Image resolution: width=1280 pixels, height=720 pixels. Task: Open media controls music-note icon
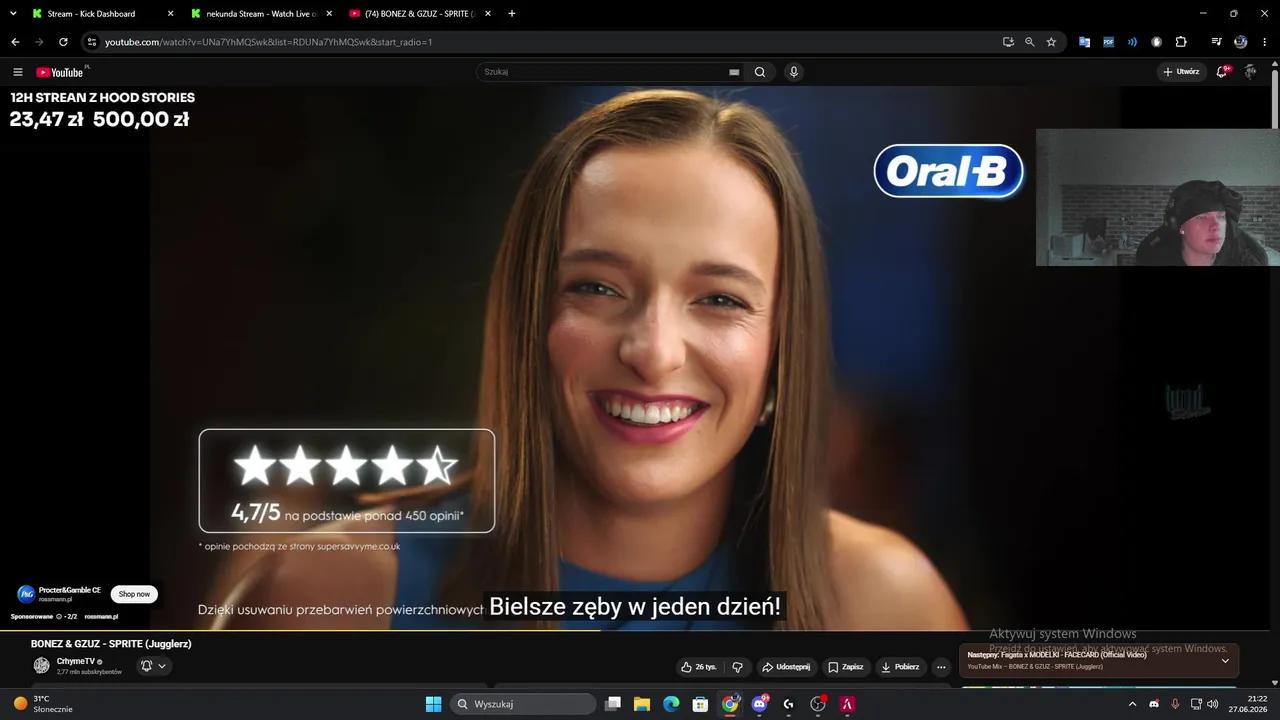tap(1216, 42)
